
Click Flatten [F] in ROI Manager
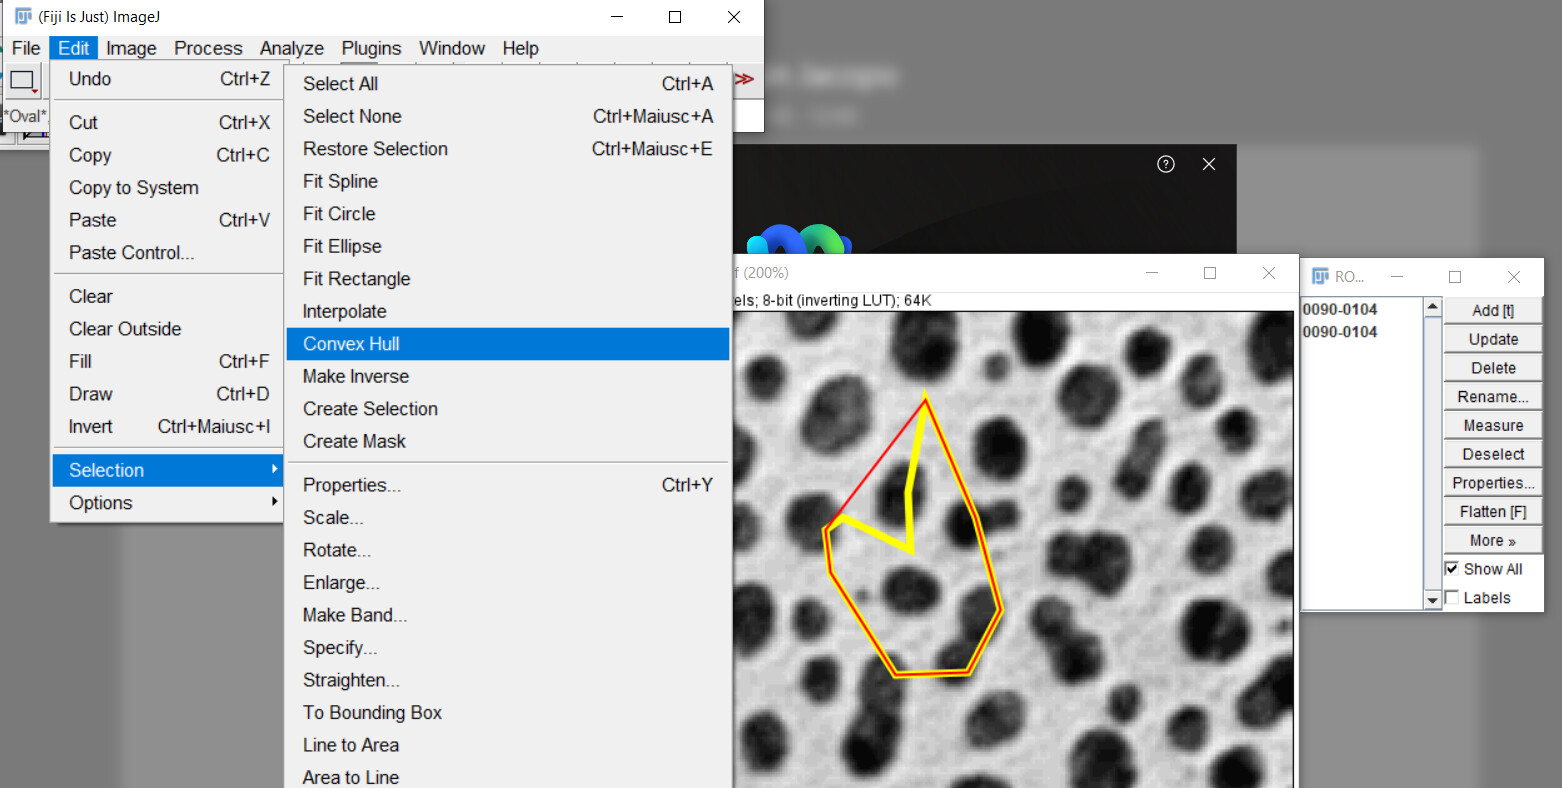tap(1492, 511)
